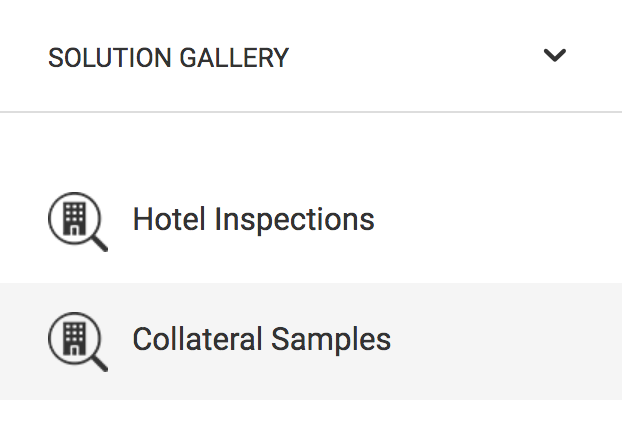The image size is (622, 422).
Task: Click the word "Hotel" in the first entry
Action: (169, 219)
